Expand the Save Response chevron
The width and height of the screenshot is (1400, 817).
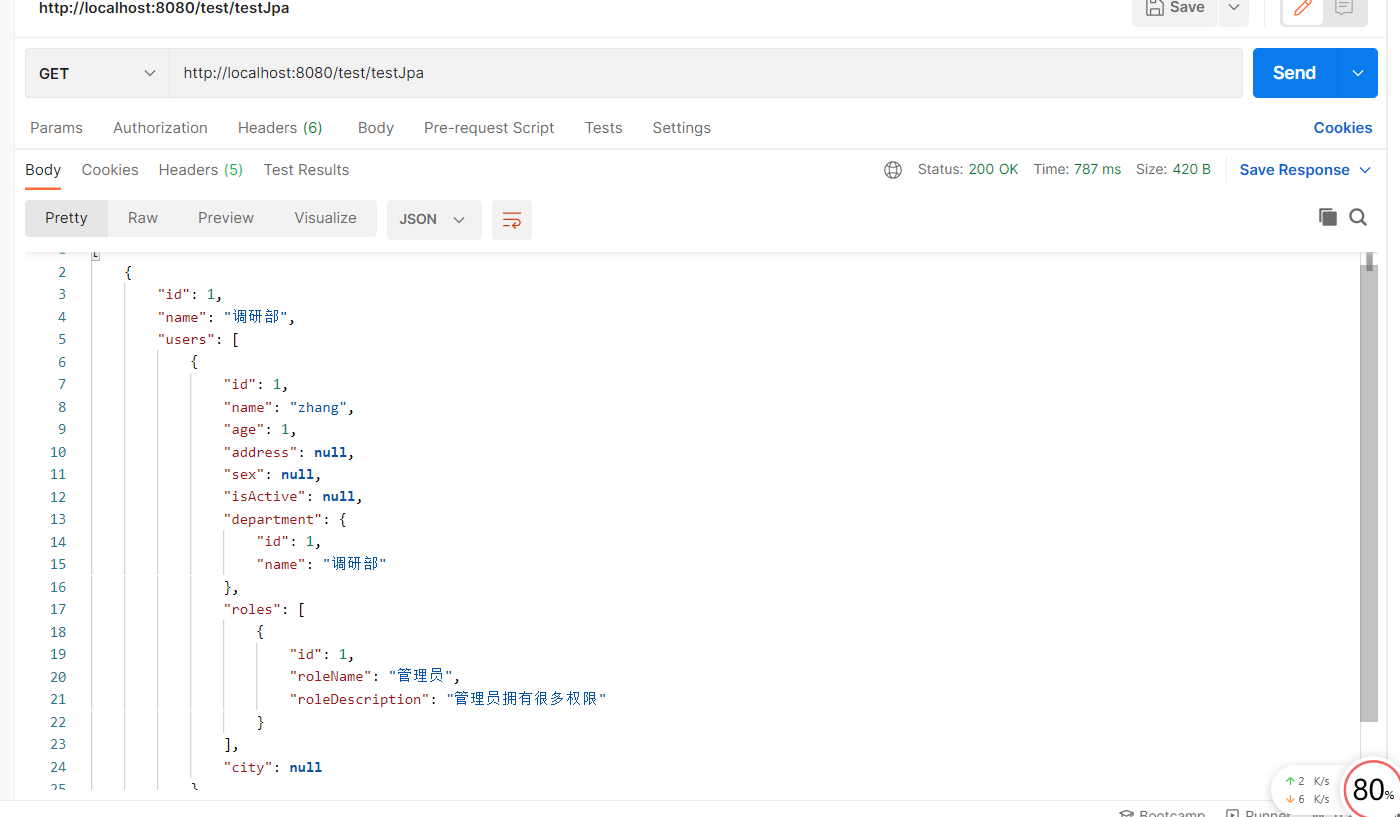coord(1365,170)
